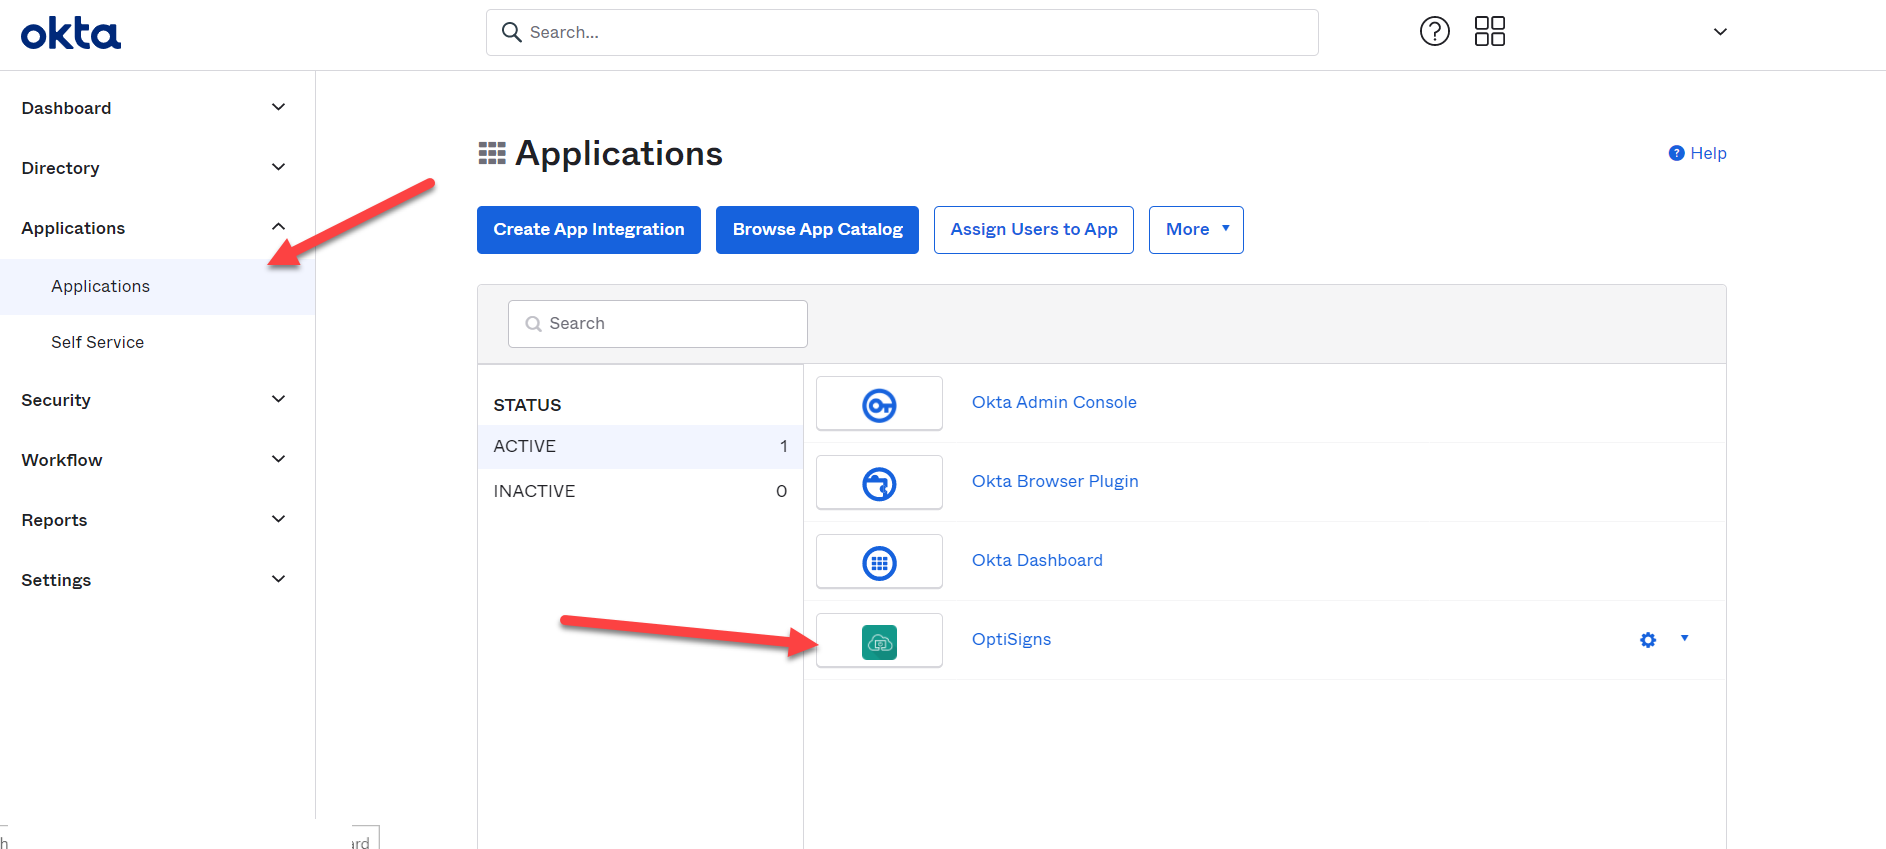Click the Okta Dashboard app icon
1886x849 pixels.
[x=879, y=562]
